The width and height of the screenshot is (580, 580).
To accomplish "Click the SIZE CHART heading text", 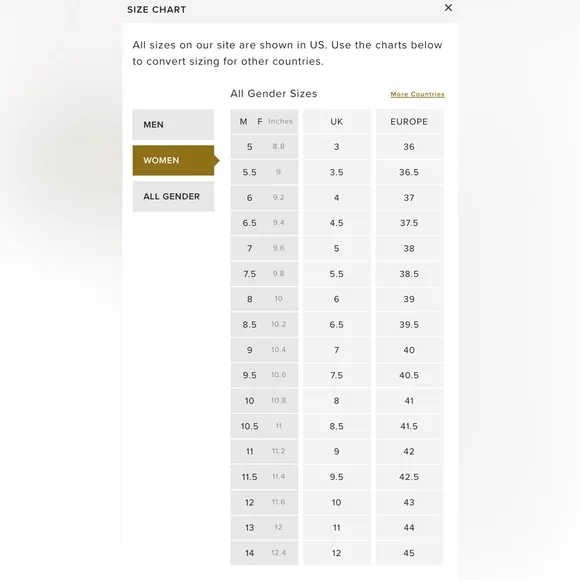I will pos(156,10).
